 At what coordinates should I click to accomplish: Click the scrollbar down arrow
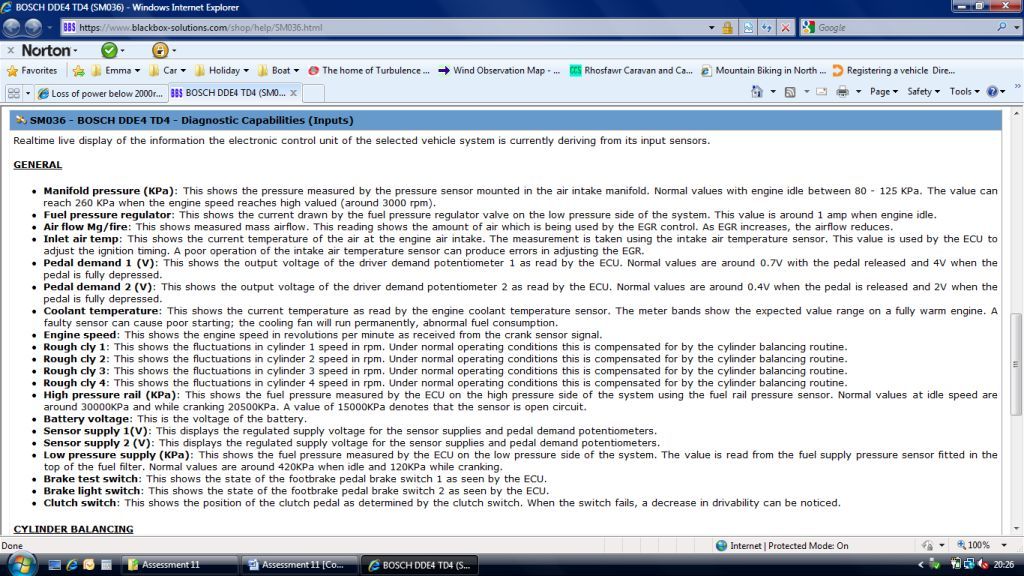(1016, 528)
